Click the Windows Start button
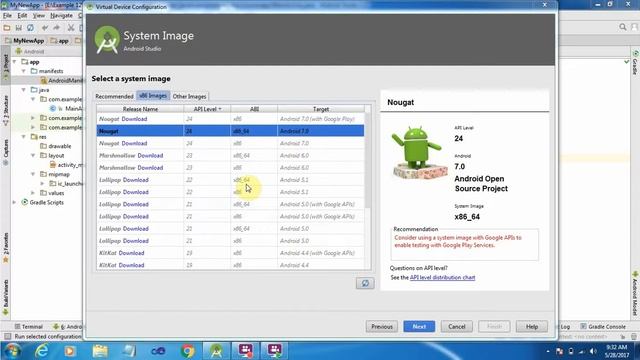Image resolution: width=640 pixels, height=360 pixels. (12, 351)
